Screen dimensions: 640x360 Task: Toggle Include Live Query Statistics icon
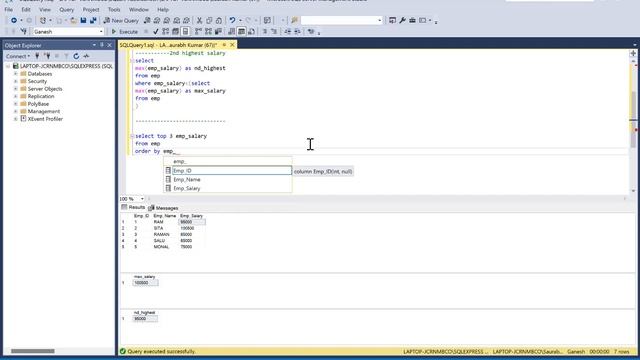pos(208,31)
